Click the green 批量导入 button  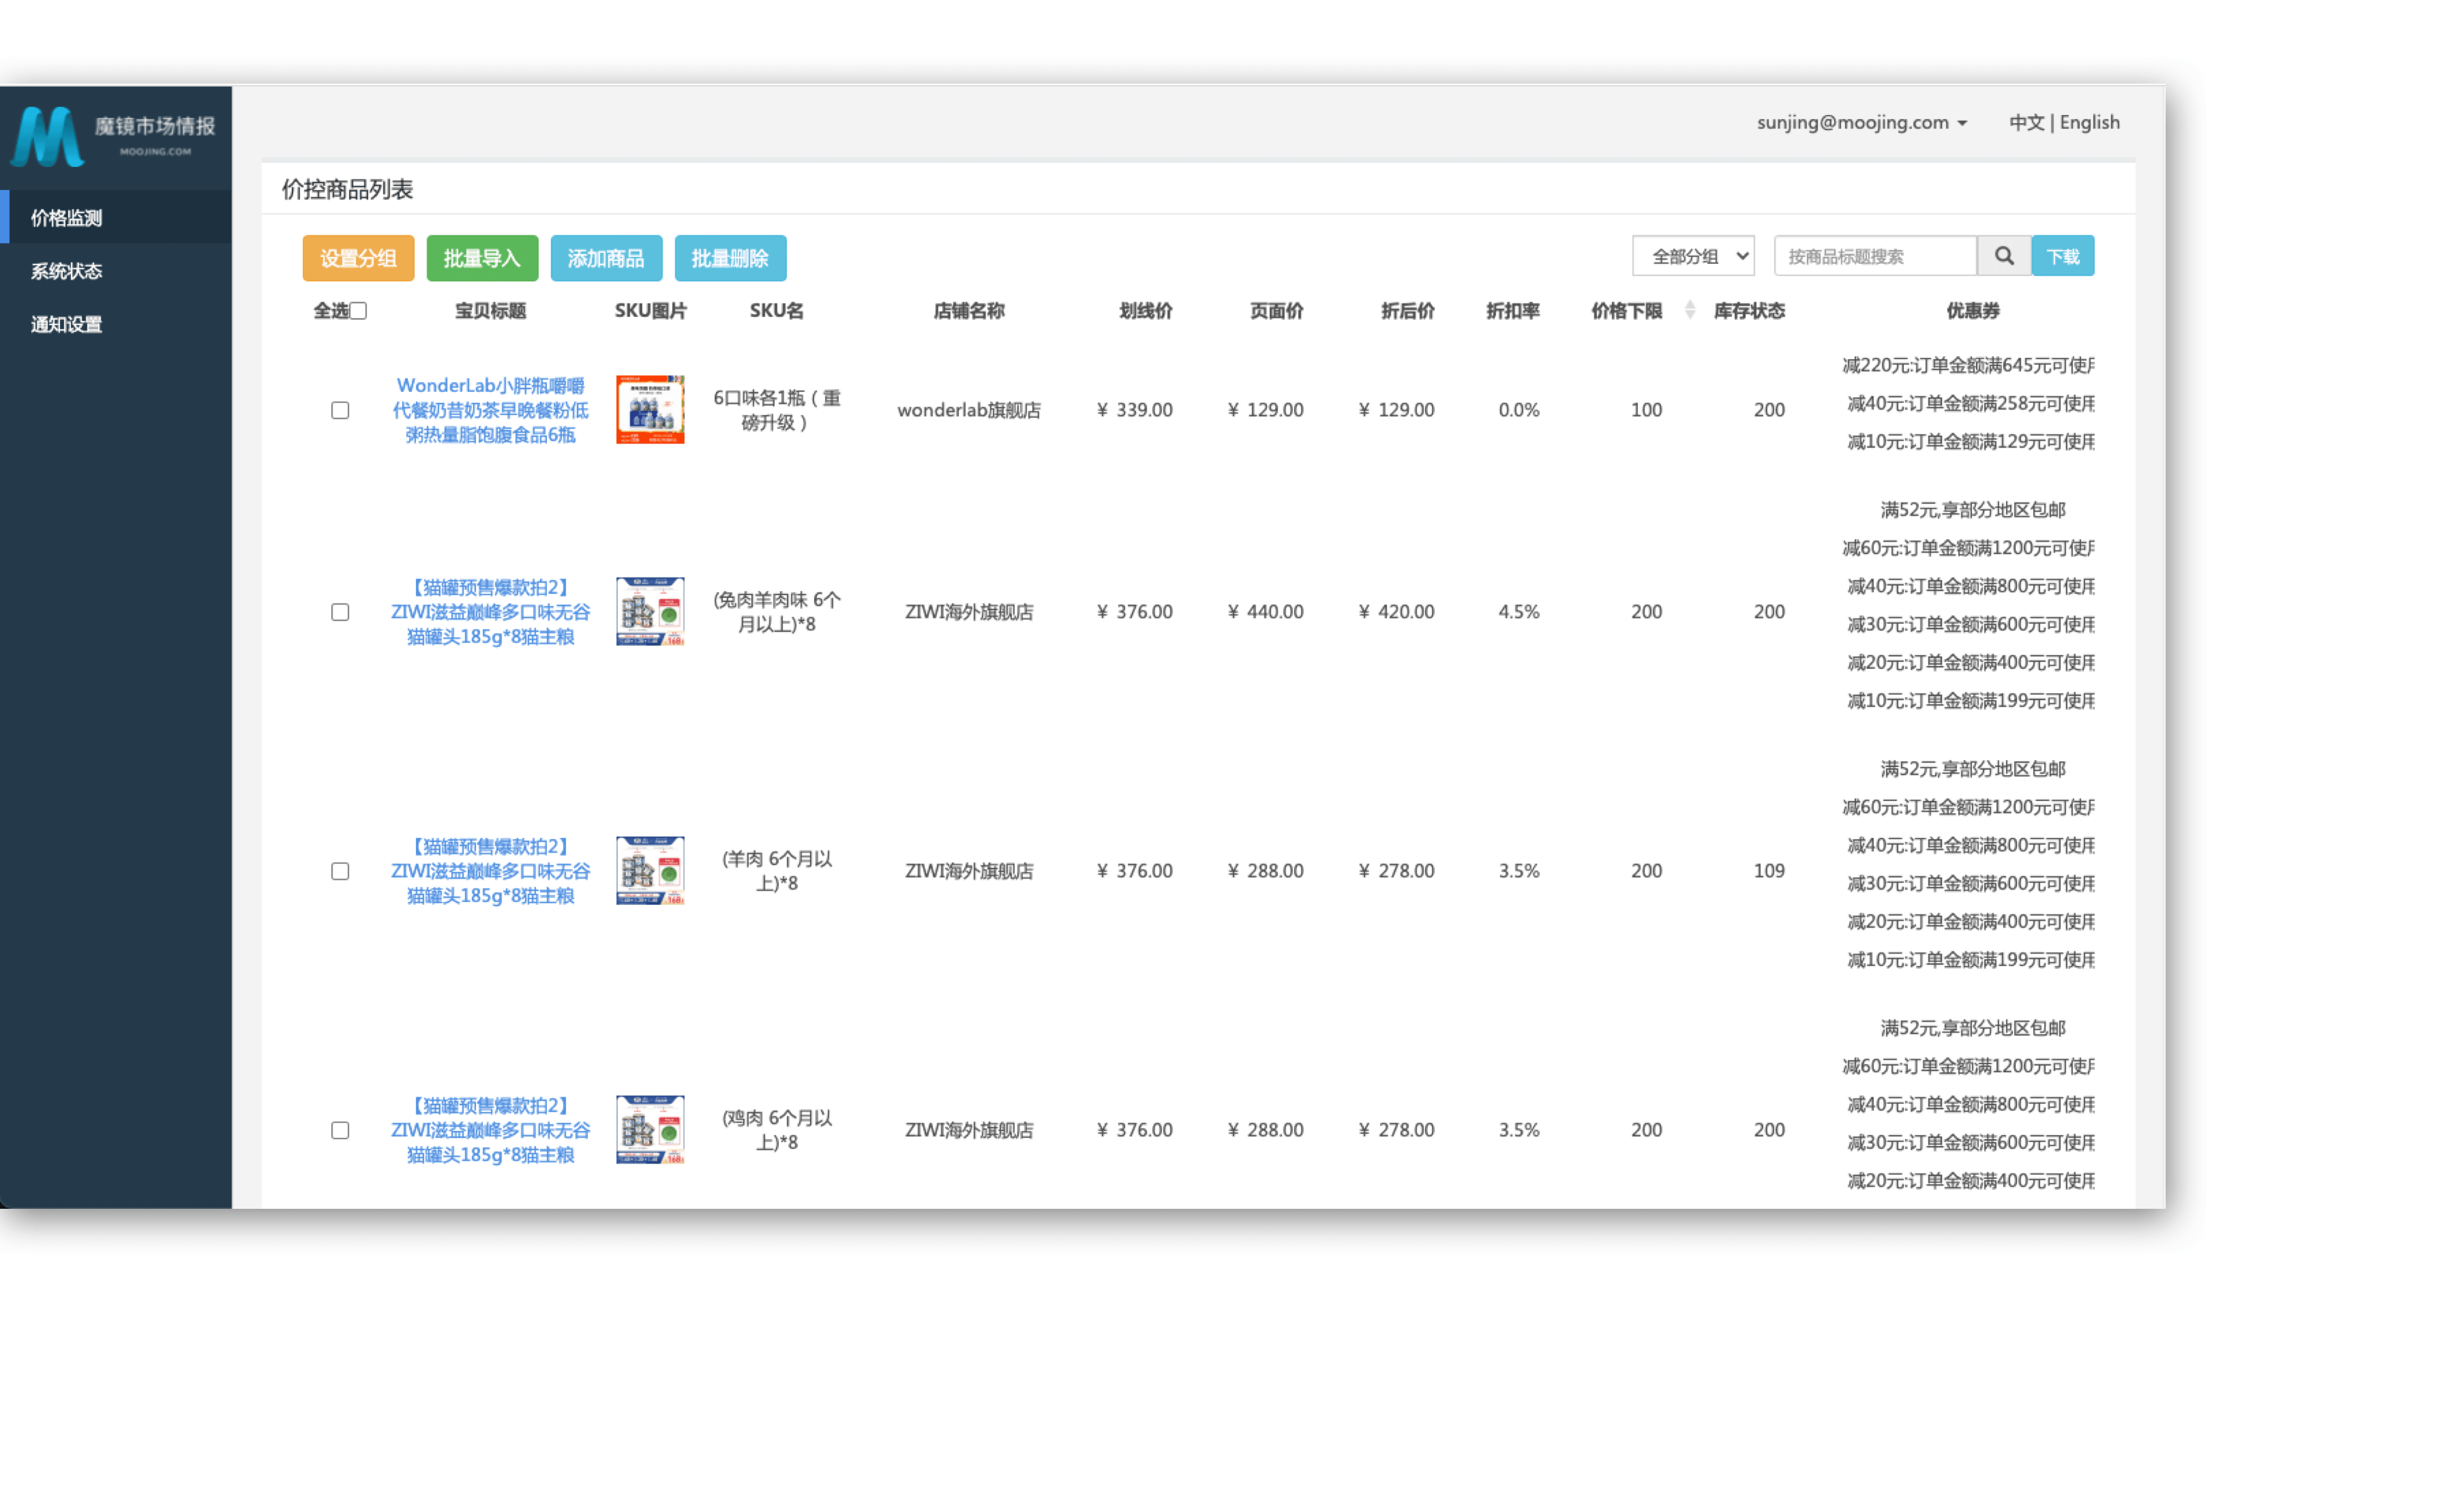click(x=482, y=258)
